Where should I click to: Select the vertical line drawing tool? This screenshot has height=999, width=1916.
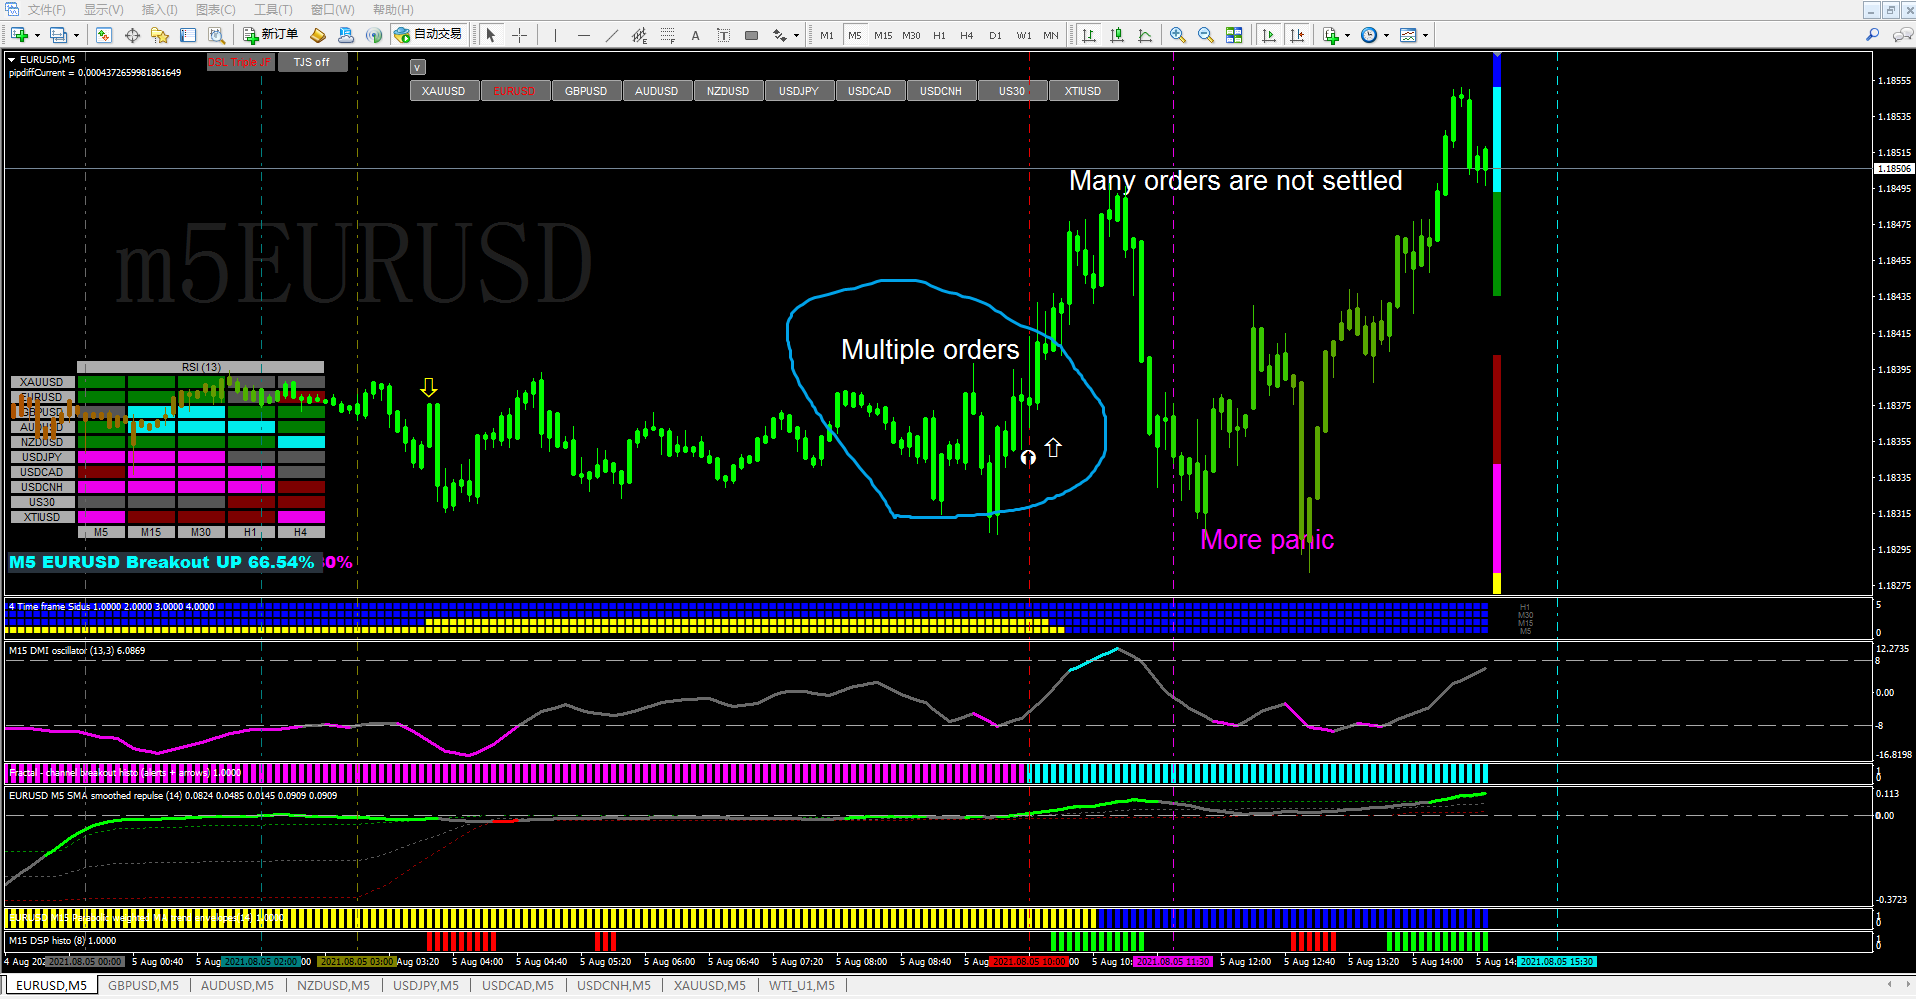[555, 35]
